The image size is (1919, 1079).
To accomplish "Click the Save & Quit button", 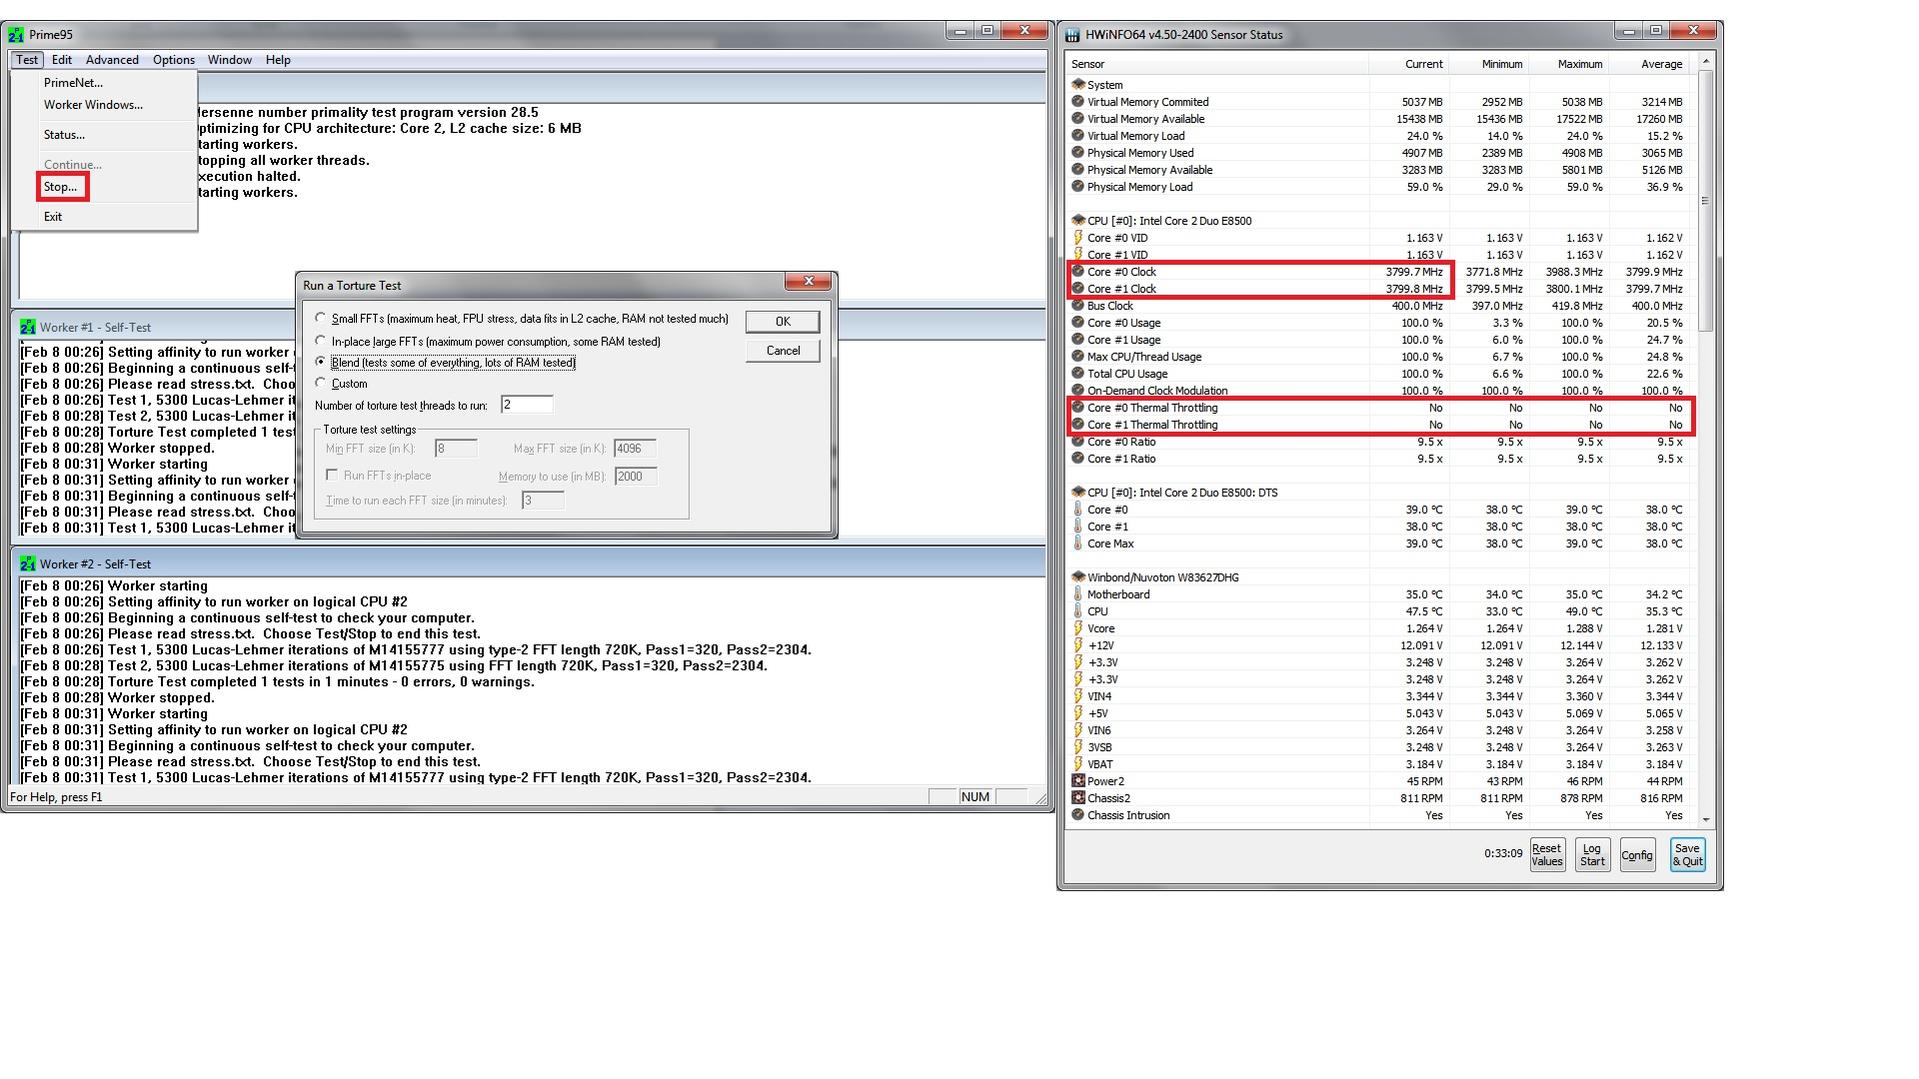I will click(x=1687, y=855).
